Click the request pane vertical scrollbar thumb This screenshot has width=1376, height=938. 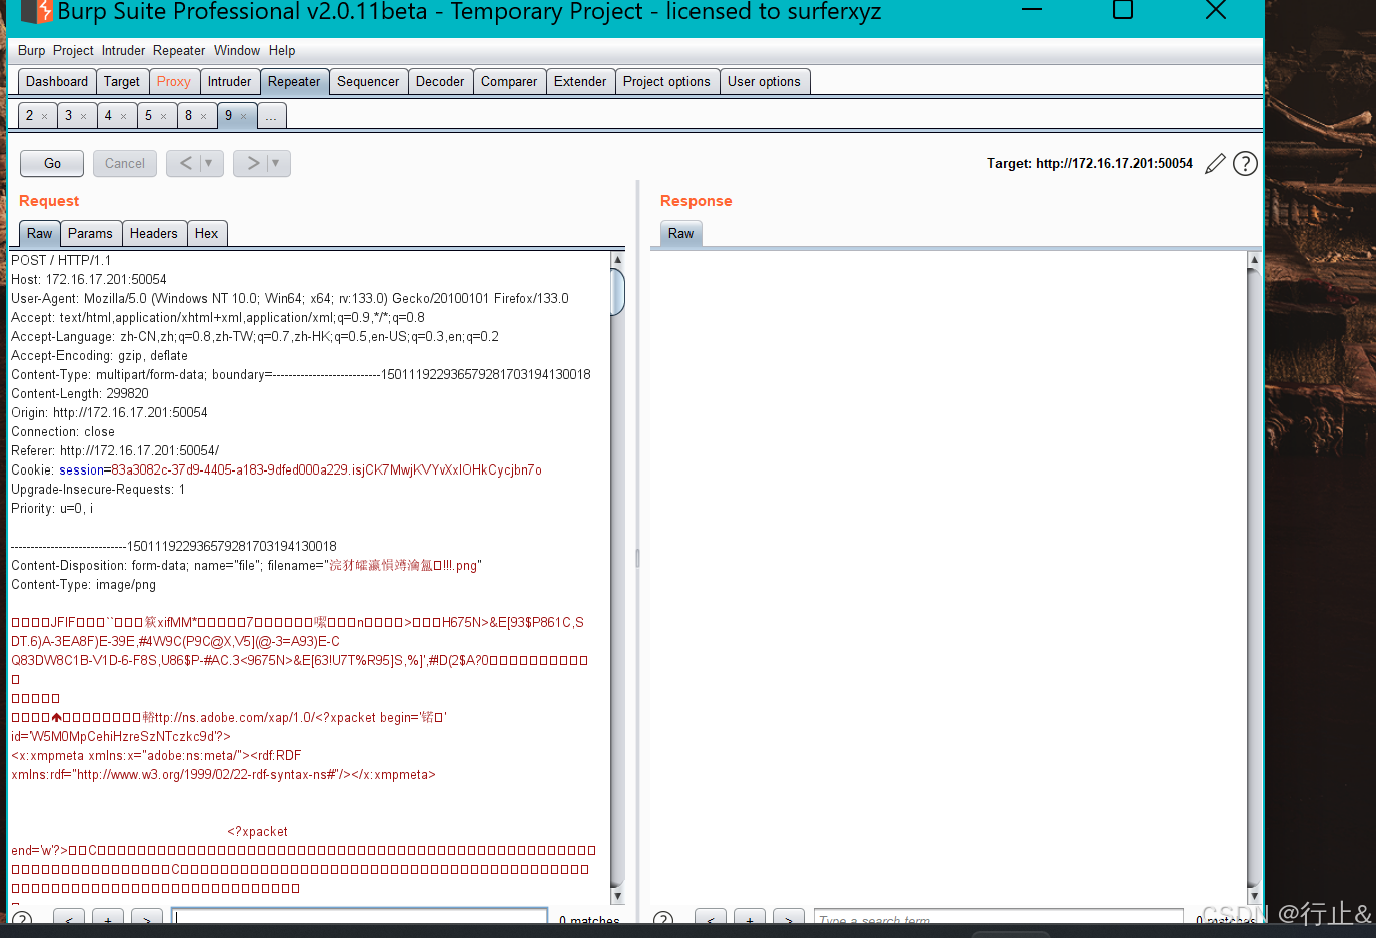click(617, 291)
